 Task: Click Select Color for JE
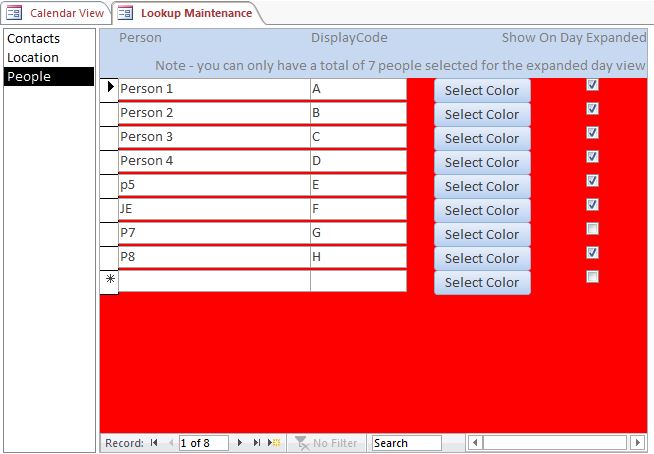(x=482, y=210)
